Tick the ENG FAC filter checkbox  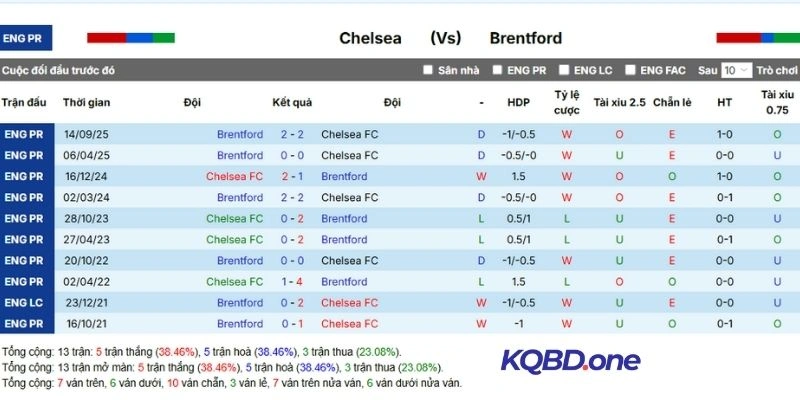coord(630,70)
